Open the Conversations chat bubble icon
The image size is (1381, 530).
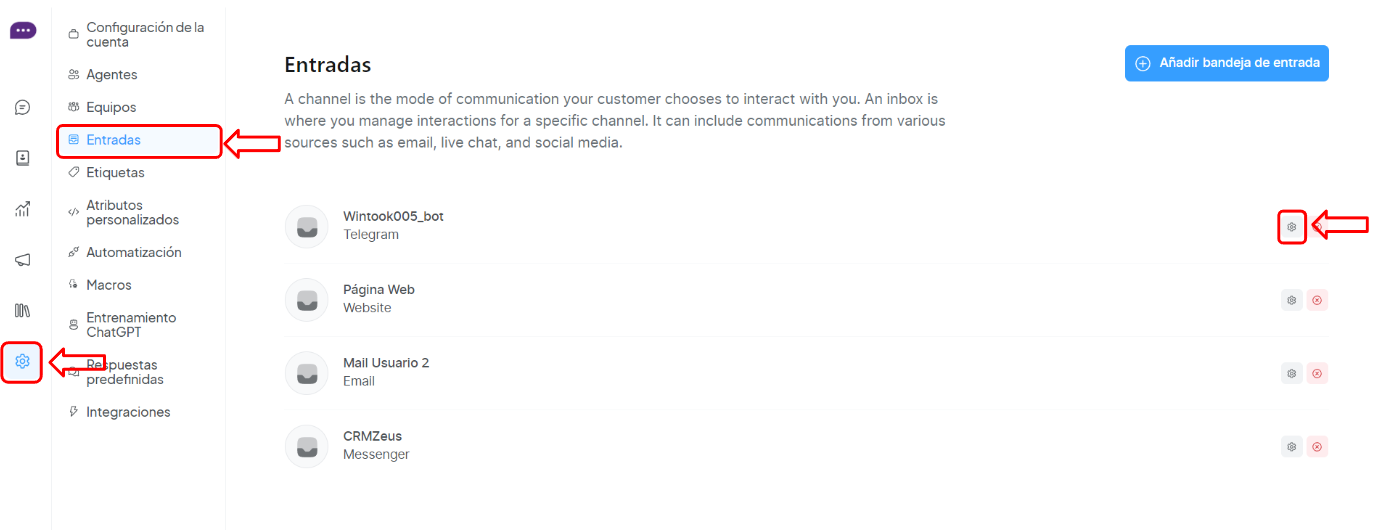tap(22, 108)
